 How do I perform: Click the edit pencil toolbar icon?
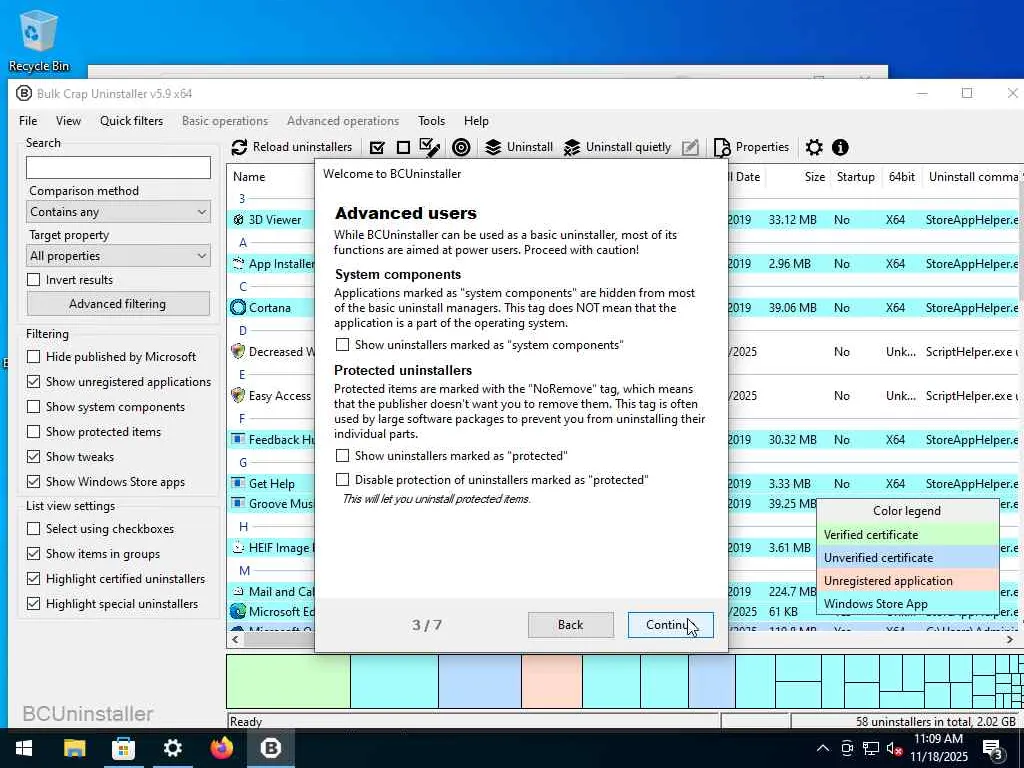690,148
